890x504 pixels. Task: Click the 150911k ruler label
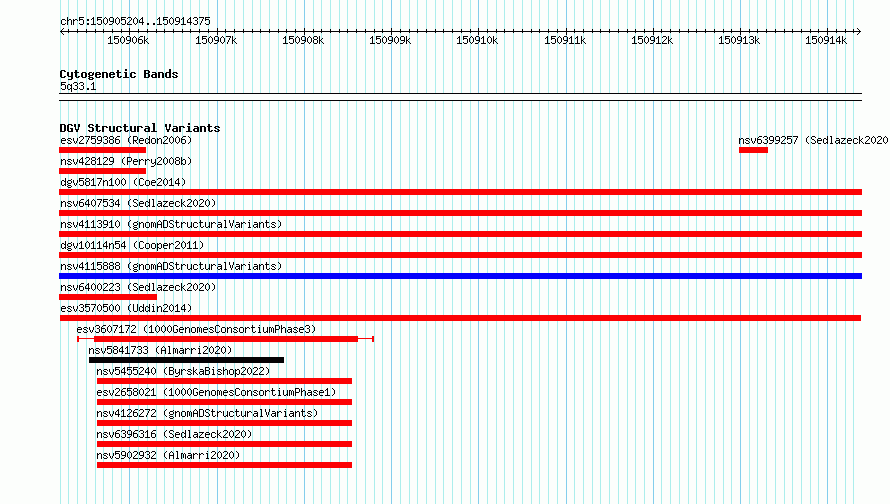coord(565,40)
